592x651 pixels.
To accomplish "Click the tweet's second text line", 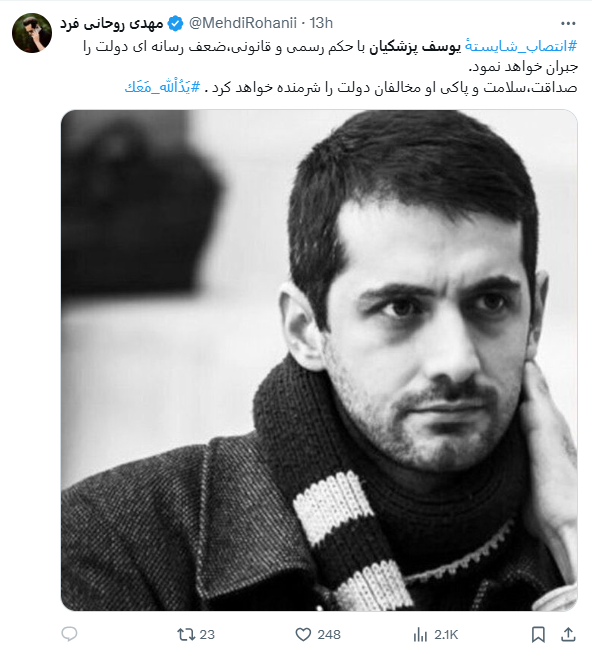I will pyautogui.click(x=523, y=67).
